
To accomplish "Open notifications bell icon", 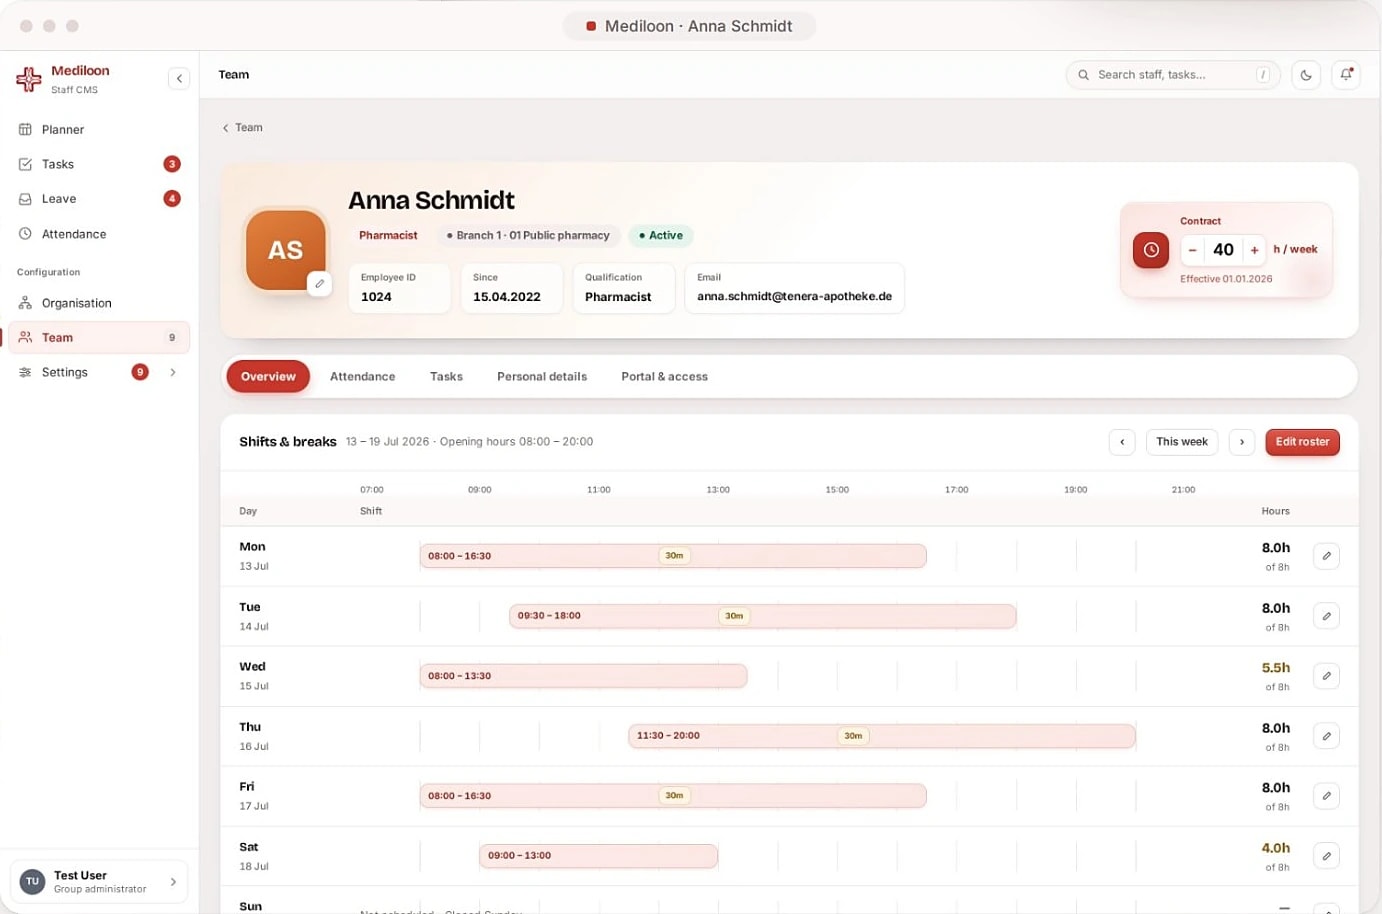I will 1346,75.
